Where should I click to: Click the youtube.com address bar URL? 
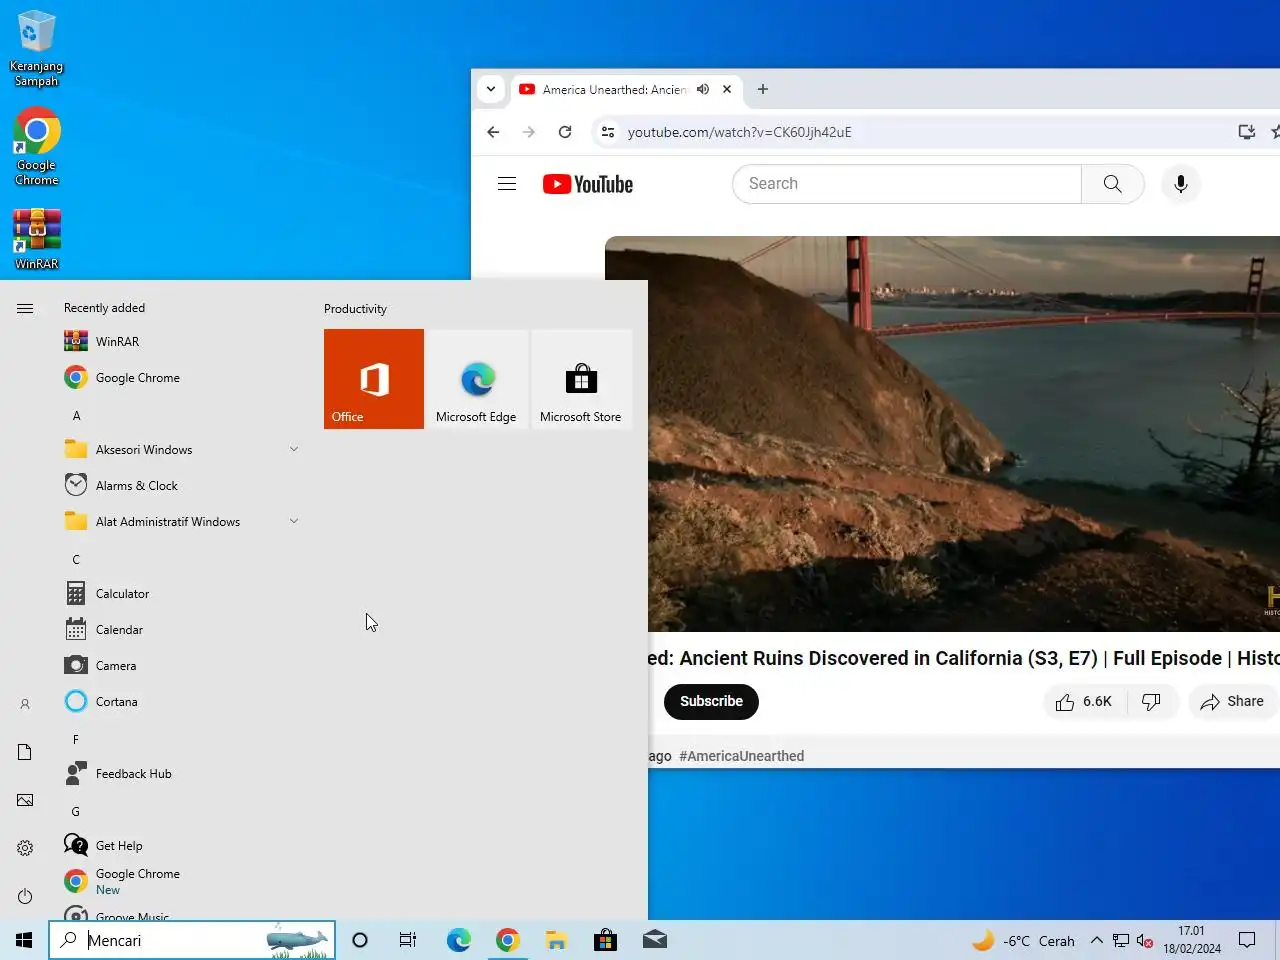click(740, 132)
